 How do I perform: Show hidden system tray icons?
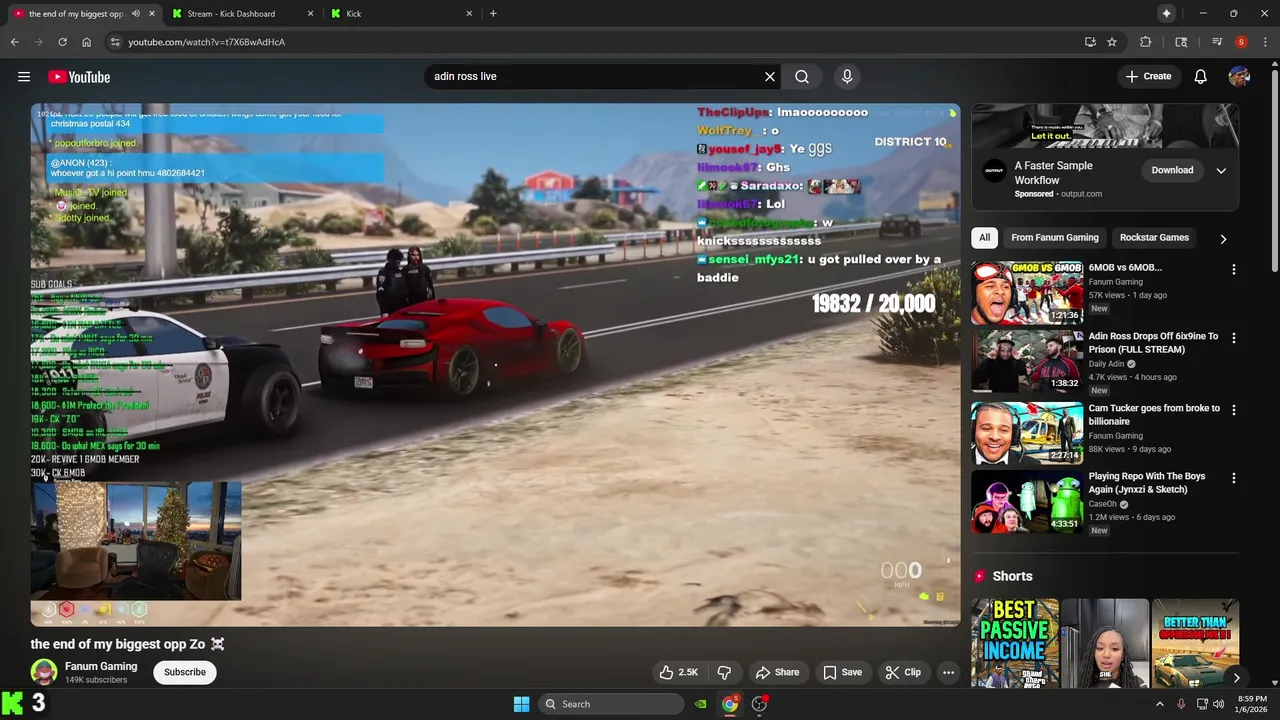tap(1160, 704)
